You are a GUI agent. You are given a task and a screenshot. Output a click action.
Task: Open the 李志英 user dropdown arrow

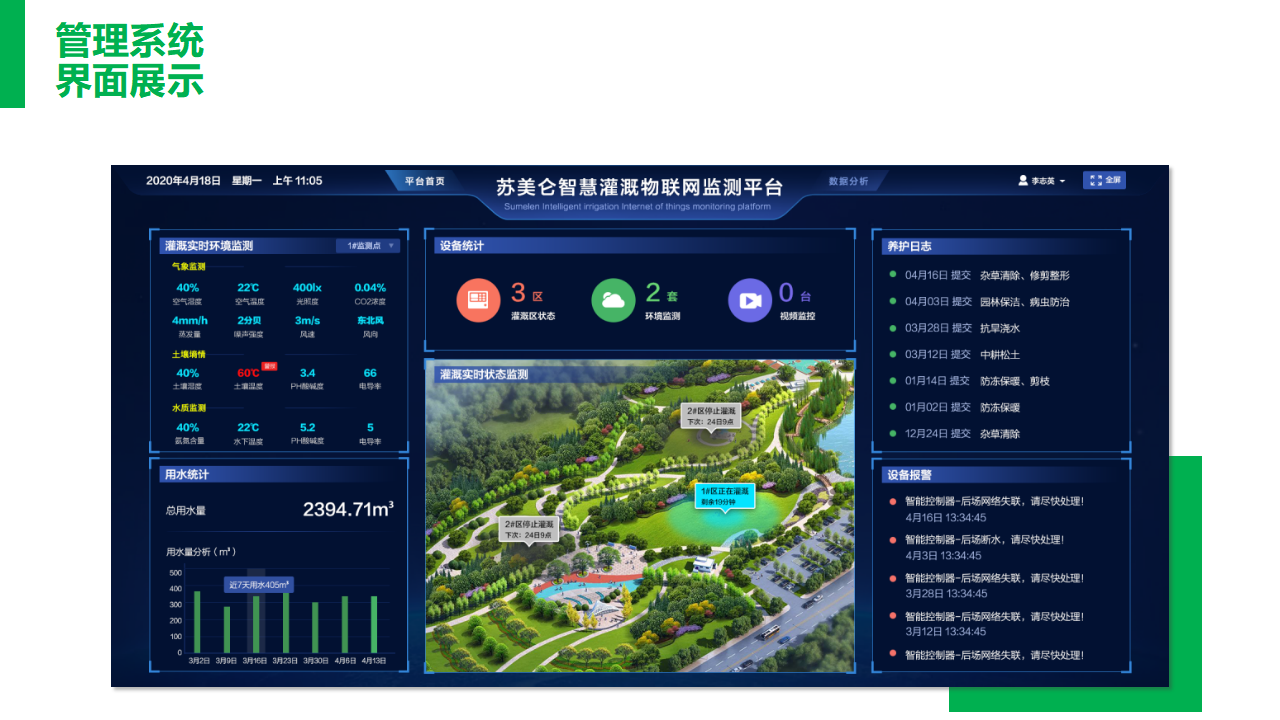1062,181
